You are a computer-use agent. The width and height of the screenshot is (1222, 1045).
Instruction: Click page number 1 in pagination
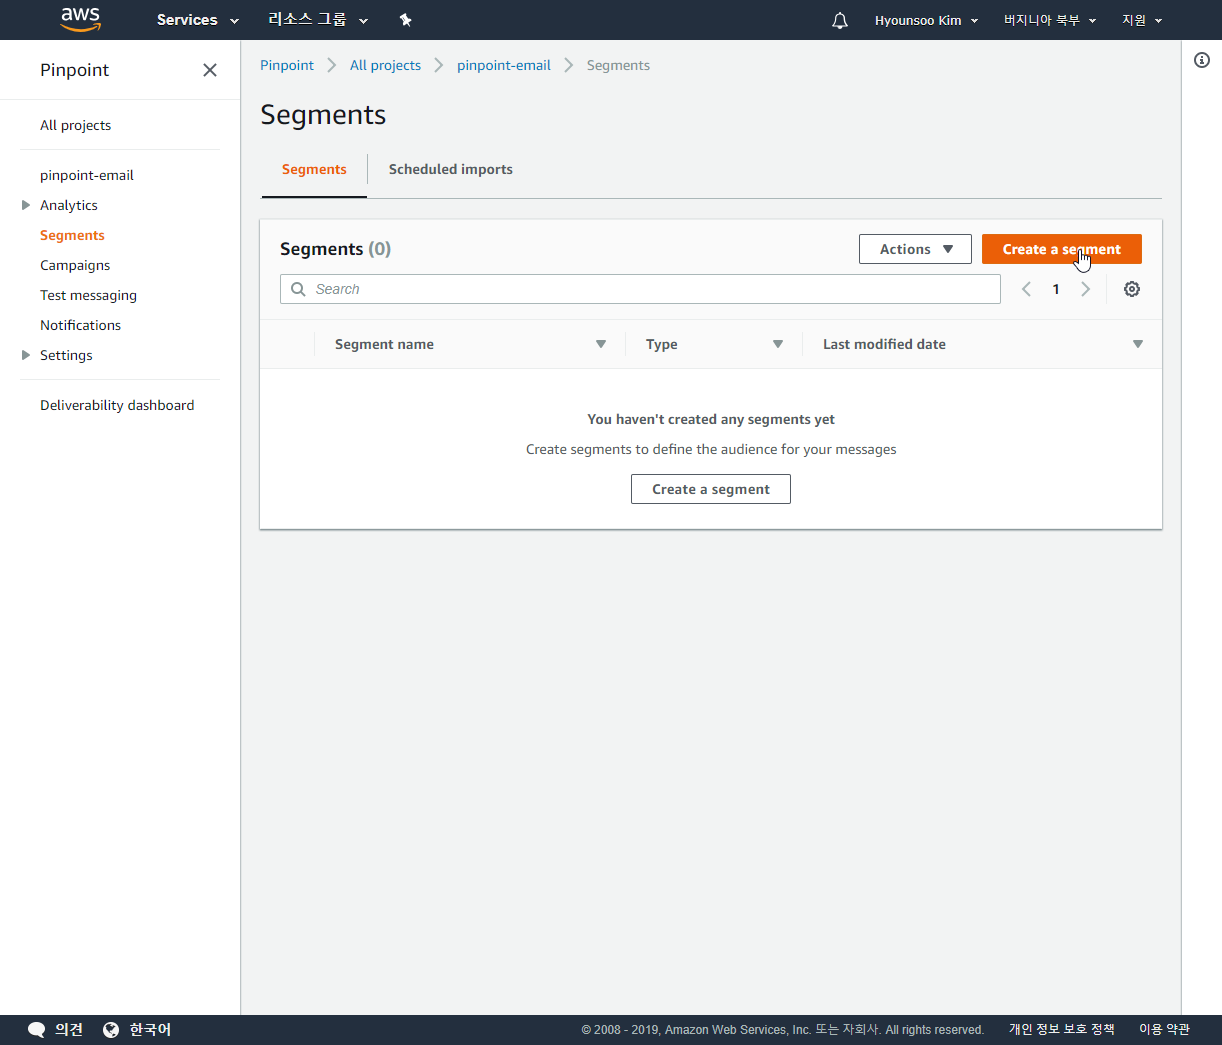[1056, 289]
